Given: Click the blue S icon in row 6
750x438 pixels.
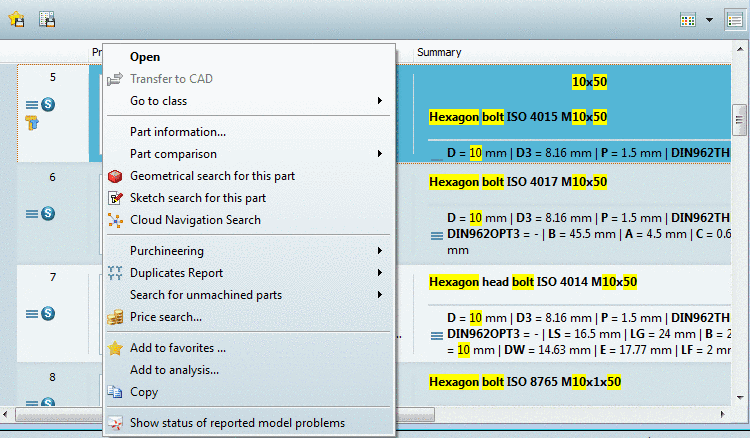Looking at the screenshot, I should click(48, 213).
